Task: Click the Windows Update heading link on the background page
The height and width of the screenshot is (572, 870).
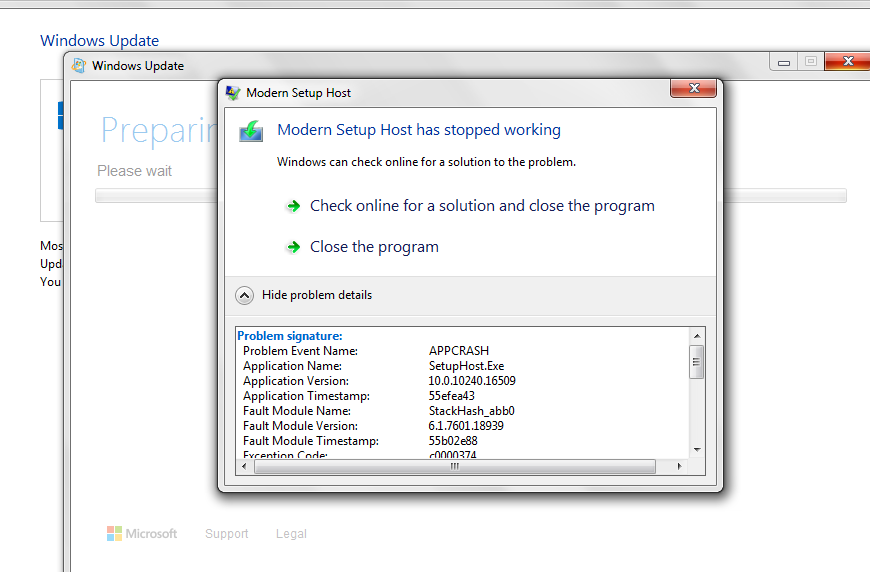Action: (99, 41)
